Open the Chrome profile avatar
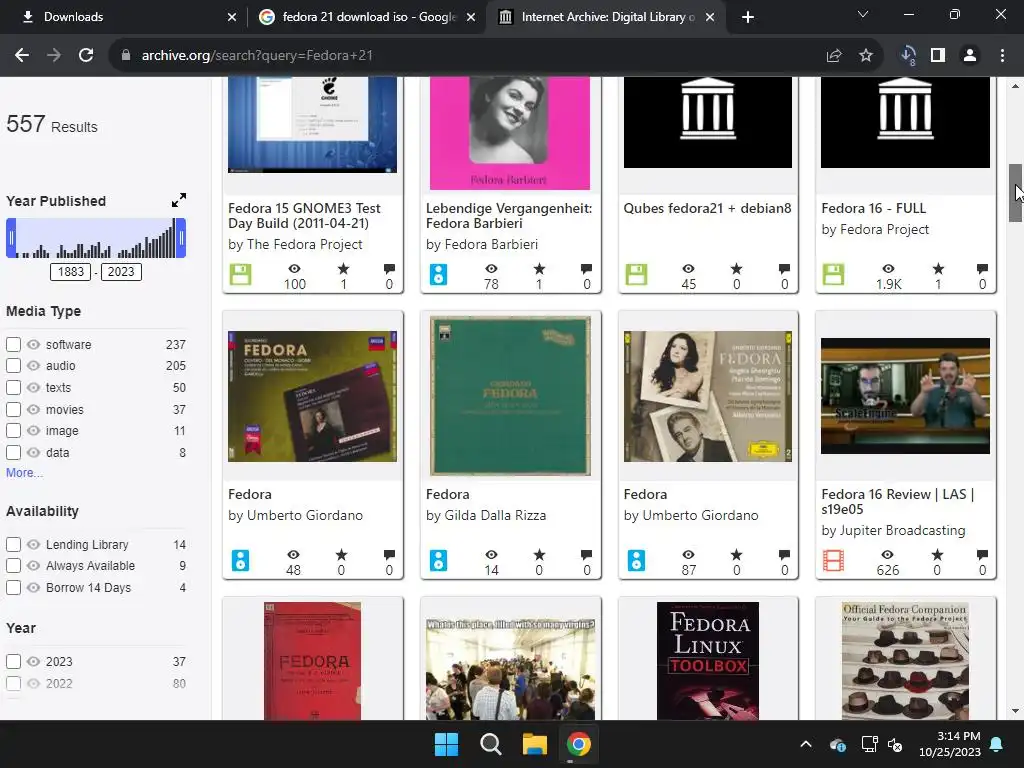This screenshot has height=768, width=1024. [970, 56]
